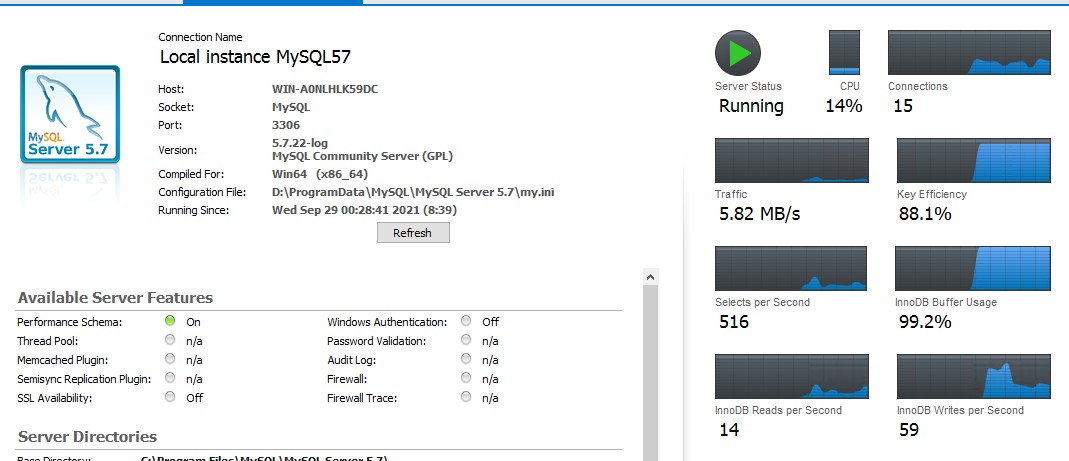Click the Thread Pool status indicator
1069x461 pixels.
pos(170,340)
